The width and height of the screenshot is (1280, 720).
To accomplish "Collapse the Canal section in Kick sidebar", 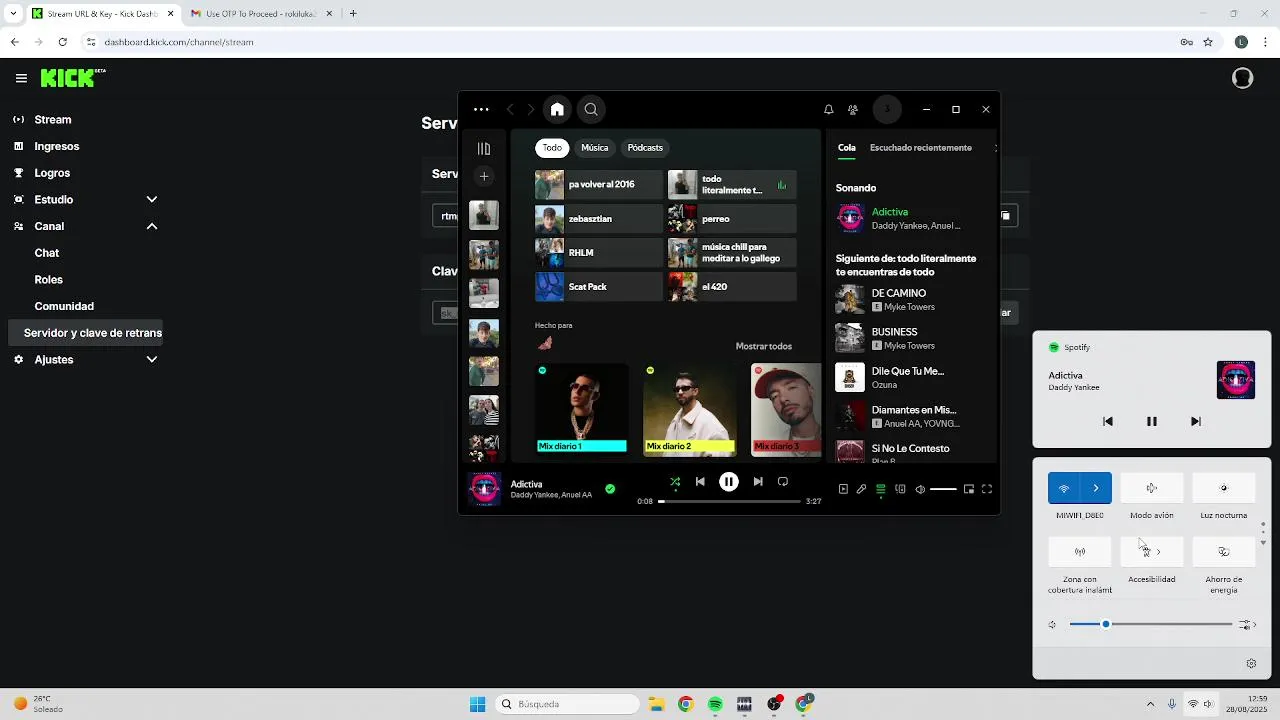I will point(152,226).
